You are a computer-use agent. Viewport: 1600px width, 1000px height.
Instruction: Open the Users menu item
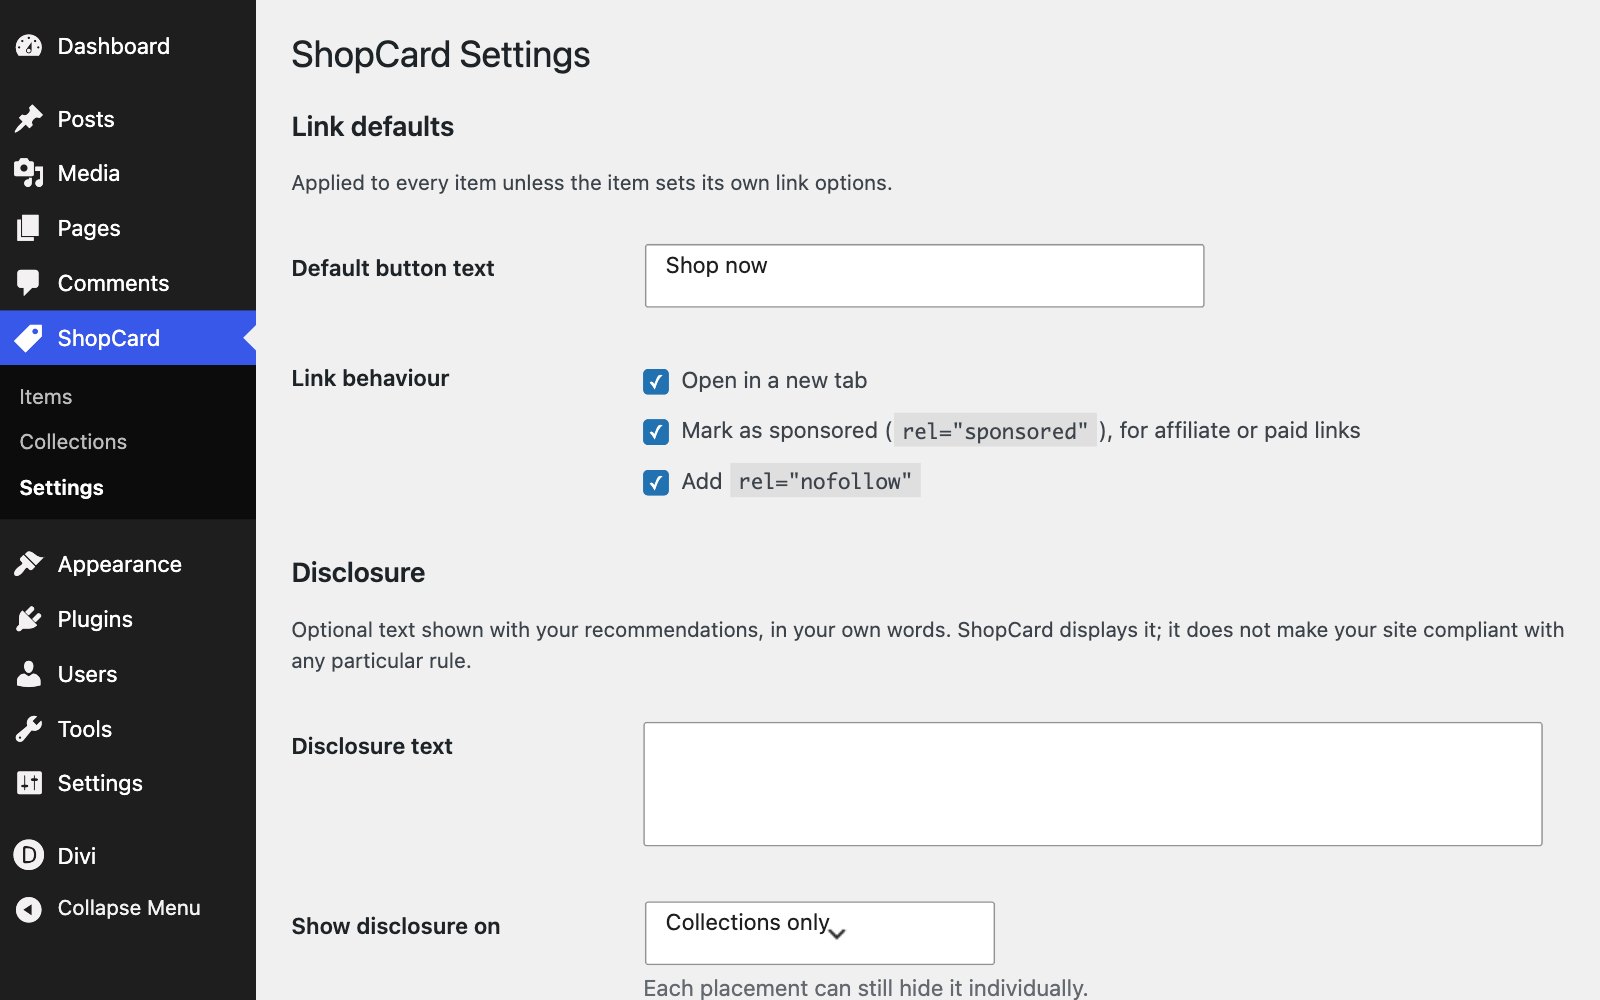[x=128, y=674]
